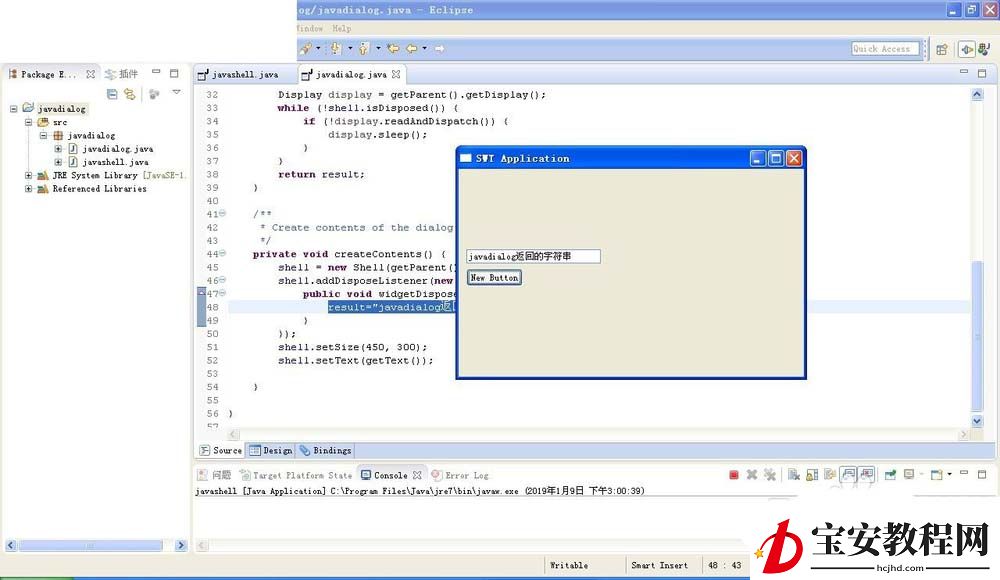Select javashell.java in Package Explorer
Screen dimensions: 1000x580
[115, 162]
